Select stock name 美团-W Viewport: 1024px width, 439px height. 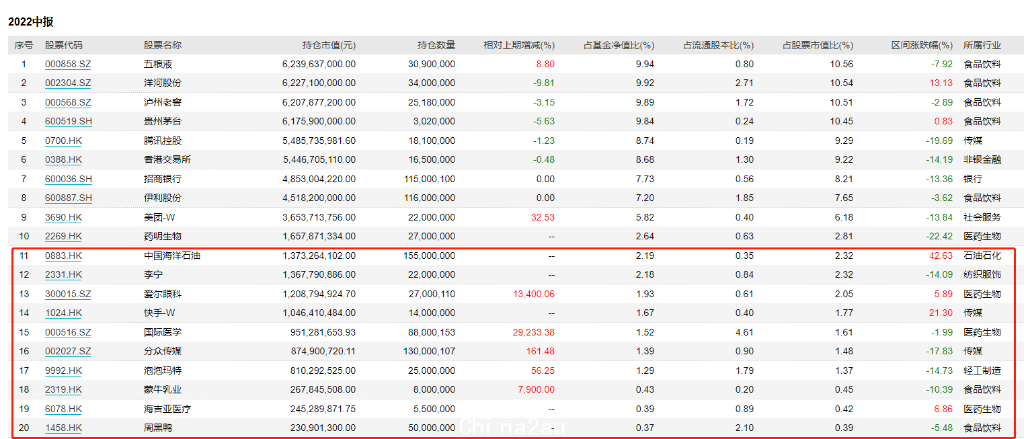coord(159,218)
